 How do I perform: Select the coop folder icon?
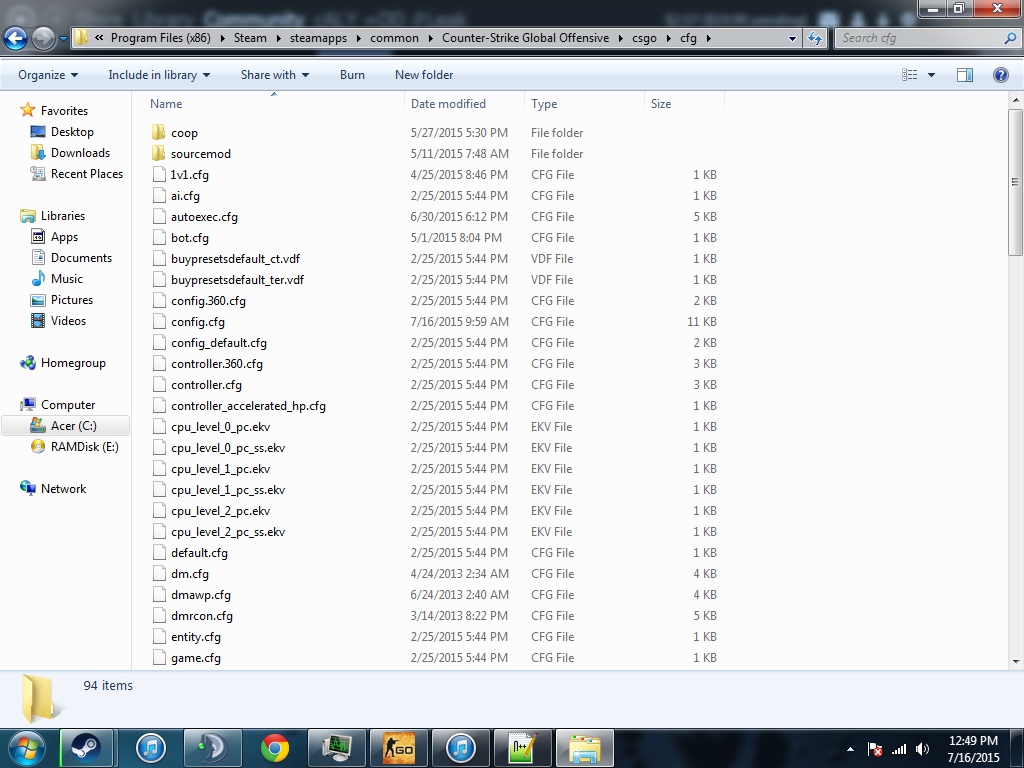(159, 133)
